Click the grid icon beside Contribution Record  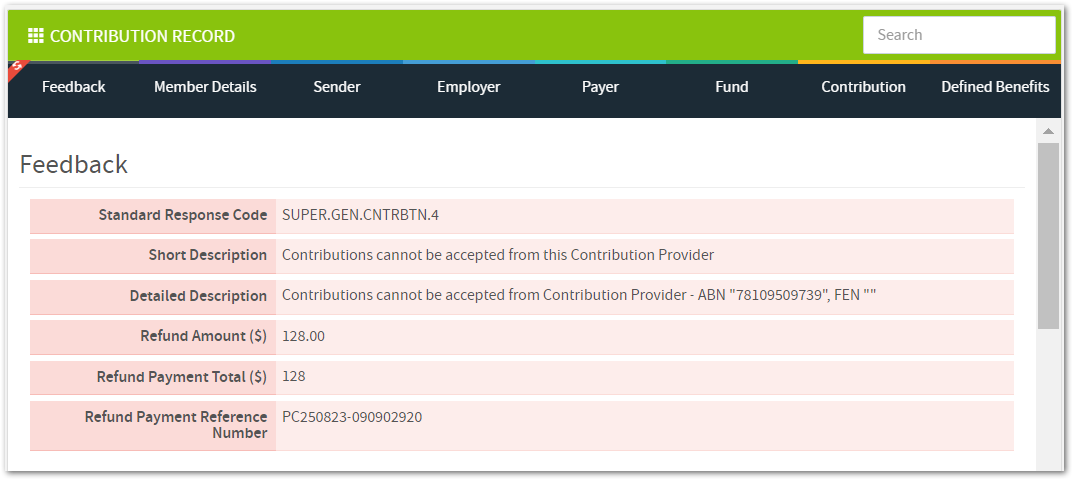pos(36,36)
